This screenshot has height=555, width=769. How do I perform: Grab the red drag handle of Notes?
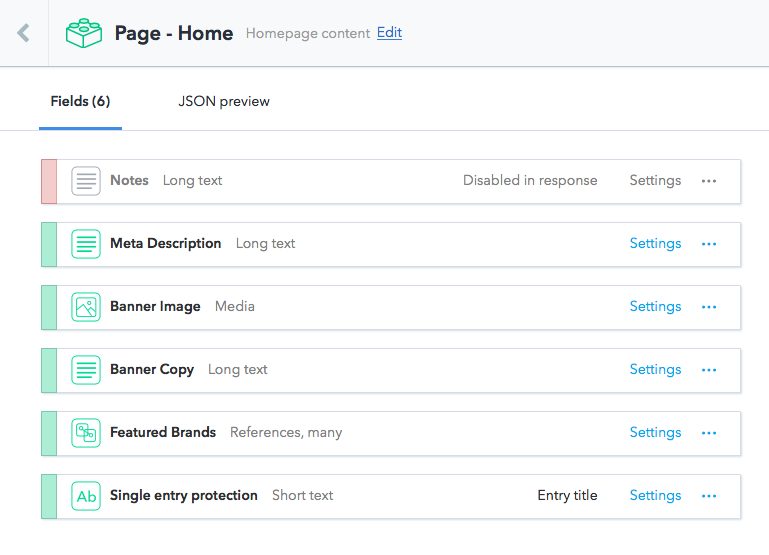click(x=49, y=181)
